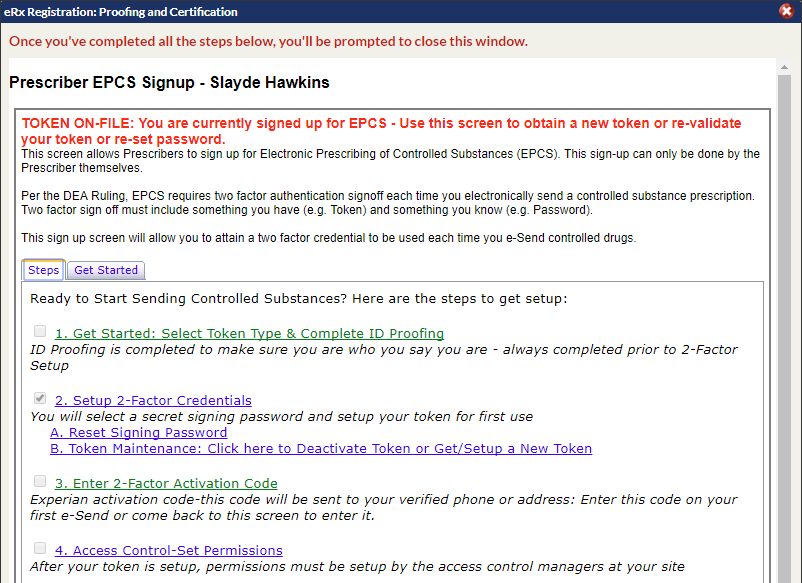Click the 'This screen allows Prescribers' paragraph
Image resolution: width=802 pixels, height=583 pixels.
coord(390,161)
